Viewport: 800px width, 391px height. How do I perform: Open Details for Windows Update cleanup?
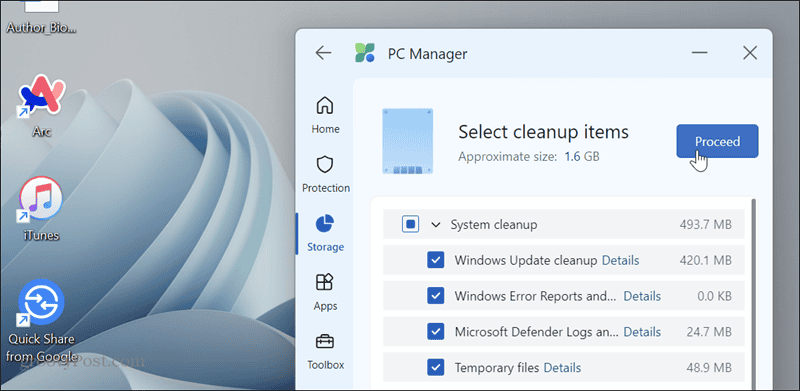pos(620,260)
